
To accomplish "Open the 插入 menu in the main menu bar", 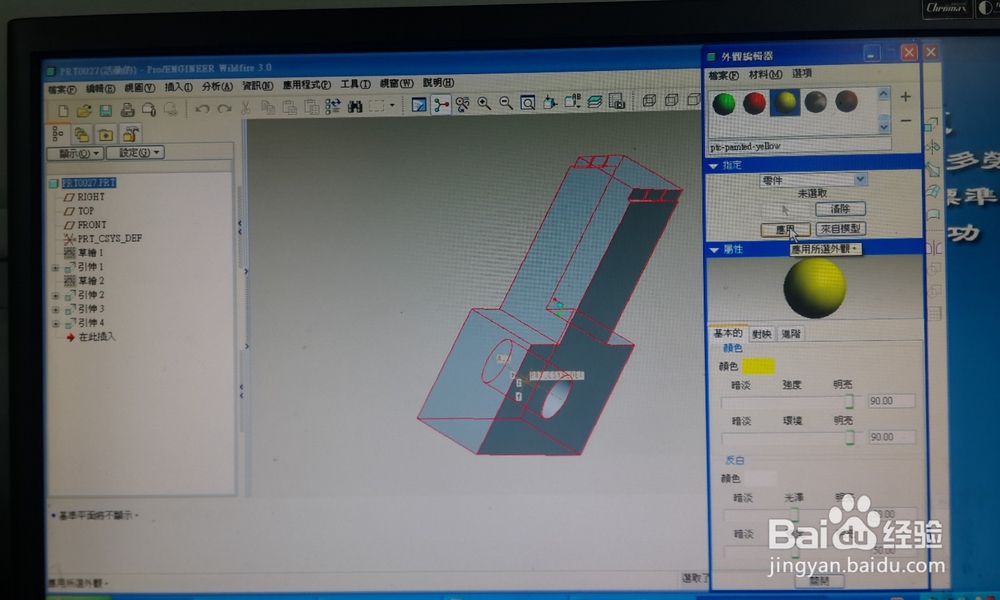I will click(179, 87).
